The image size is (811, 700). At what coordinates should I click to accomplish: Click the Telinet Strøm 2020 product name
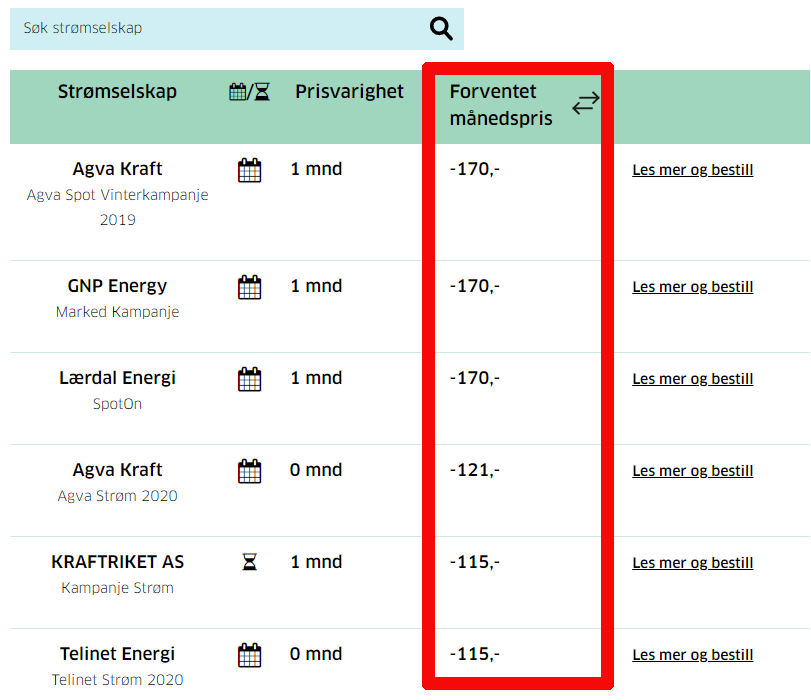click(x=117, y=680)
